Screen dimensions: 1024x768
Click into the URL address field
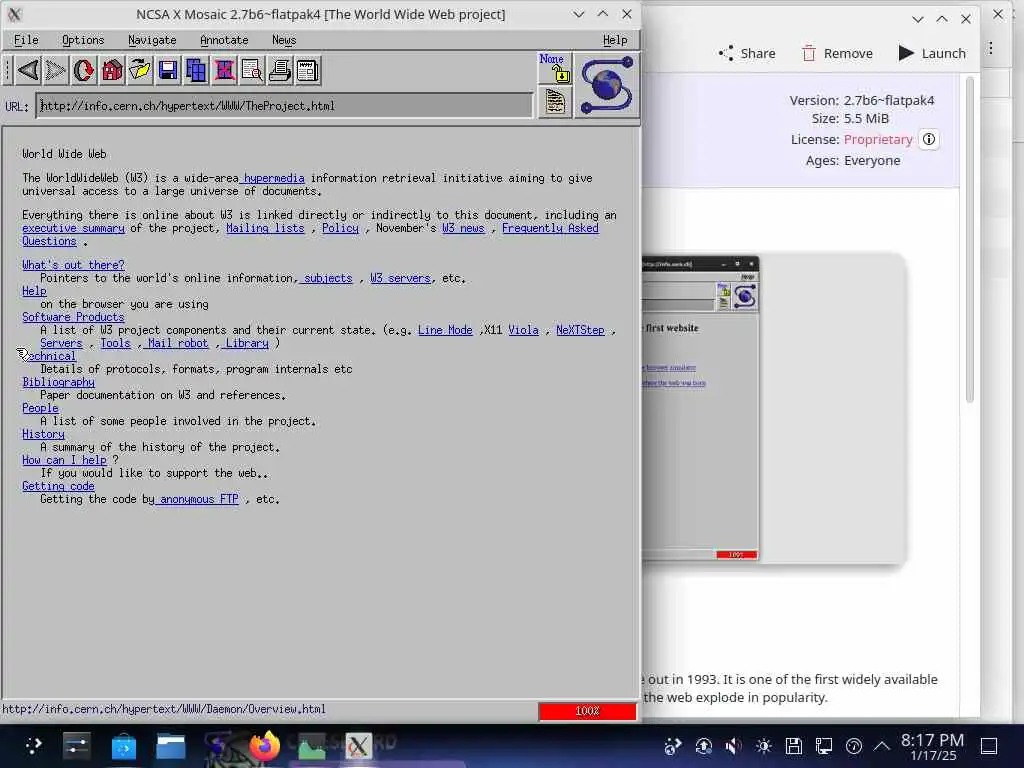click(x=284, y=106)
